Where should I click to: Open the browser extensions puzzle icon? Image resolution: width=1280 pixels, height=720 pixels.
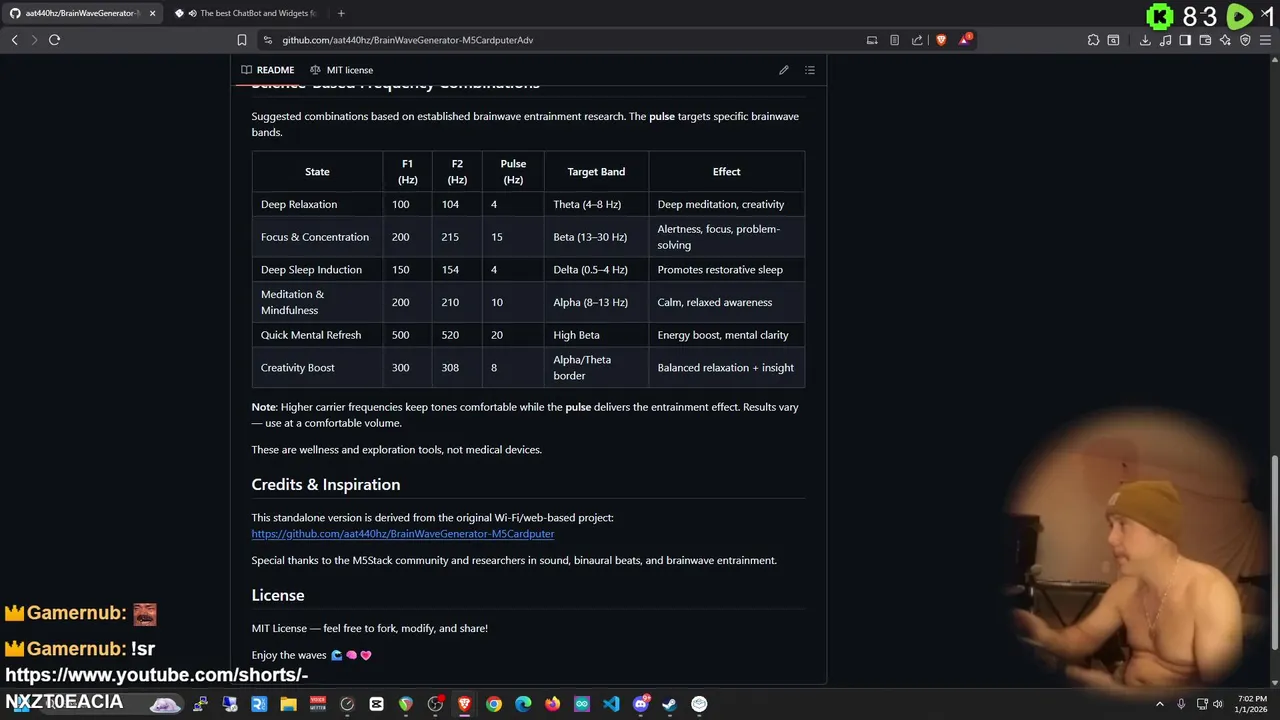(x=1093, y=40)
